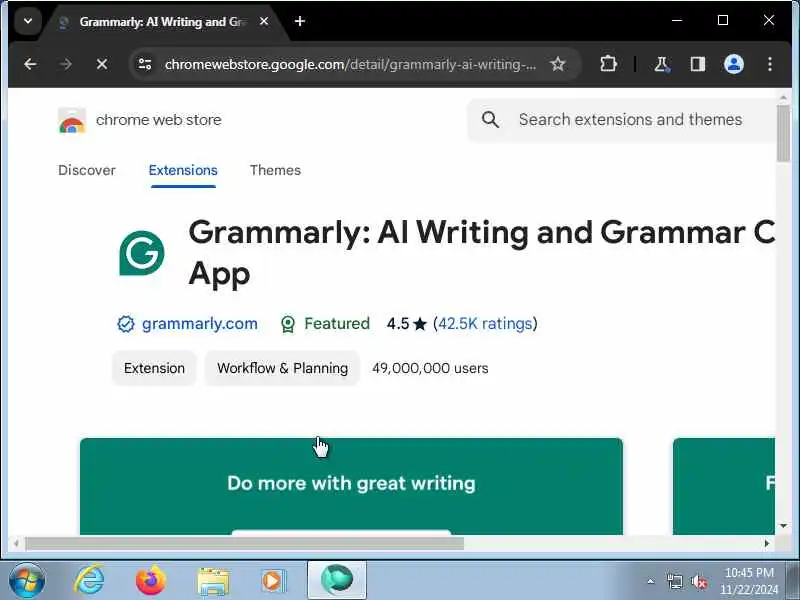
Task: Click the 49,000,000 users text
Action: 430,368
